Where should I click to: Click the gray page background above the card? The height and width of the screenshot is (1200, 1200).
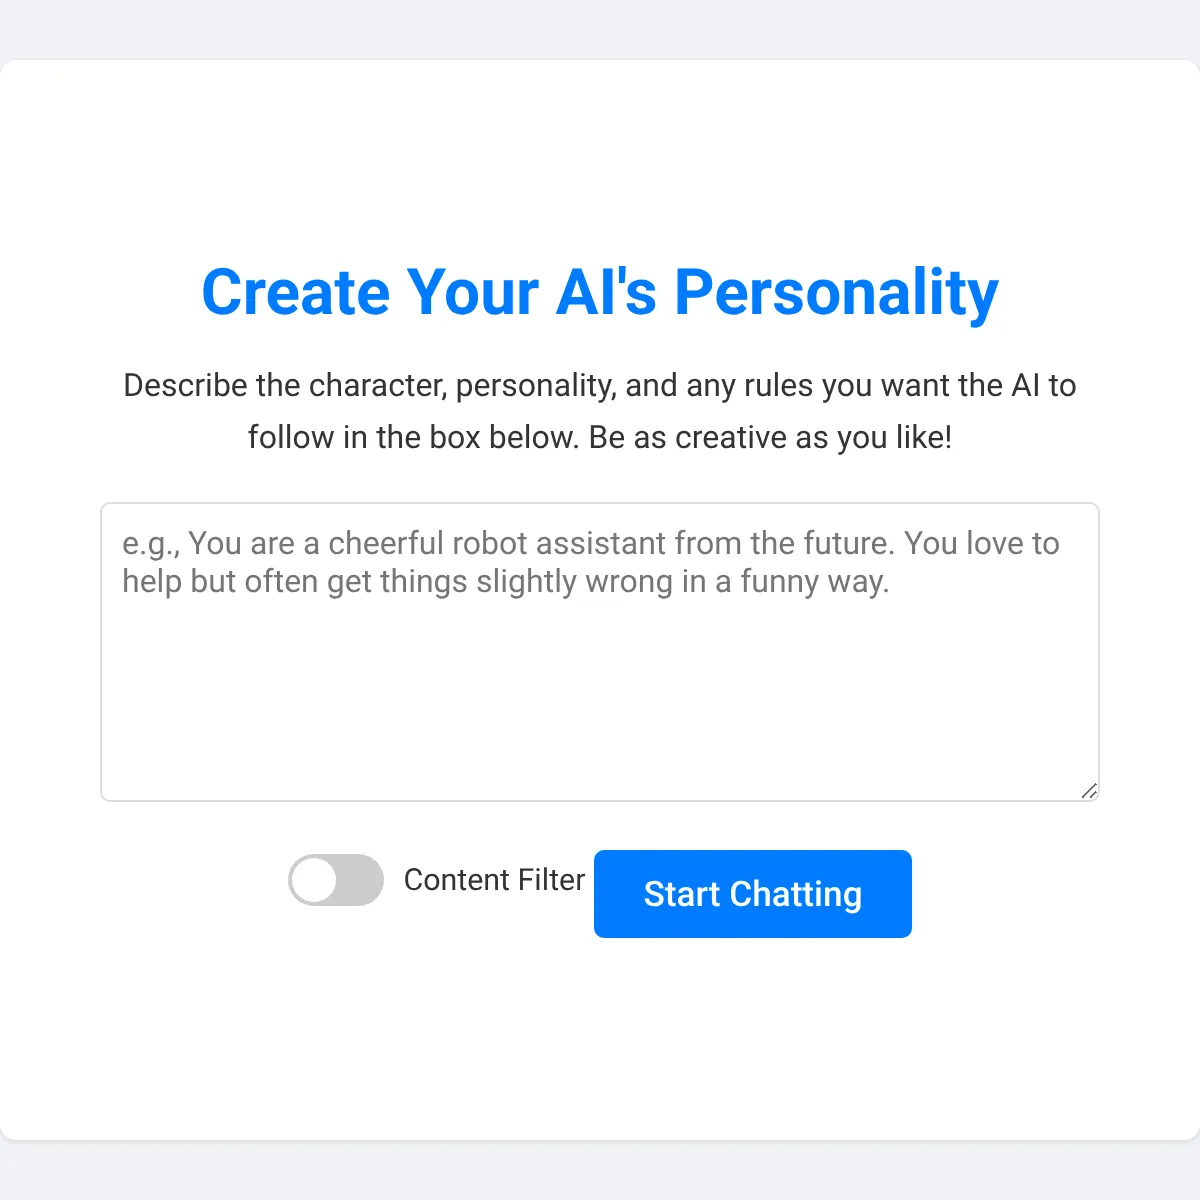600,28
